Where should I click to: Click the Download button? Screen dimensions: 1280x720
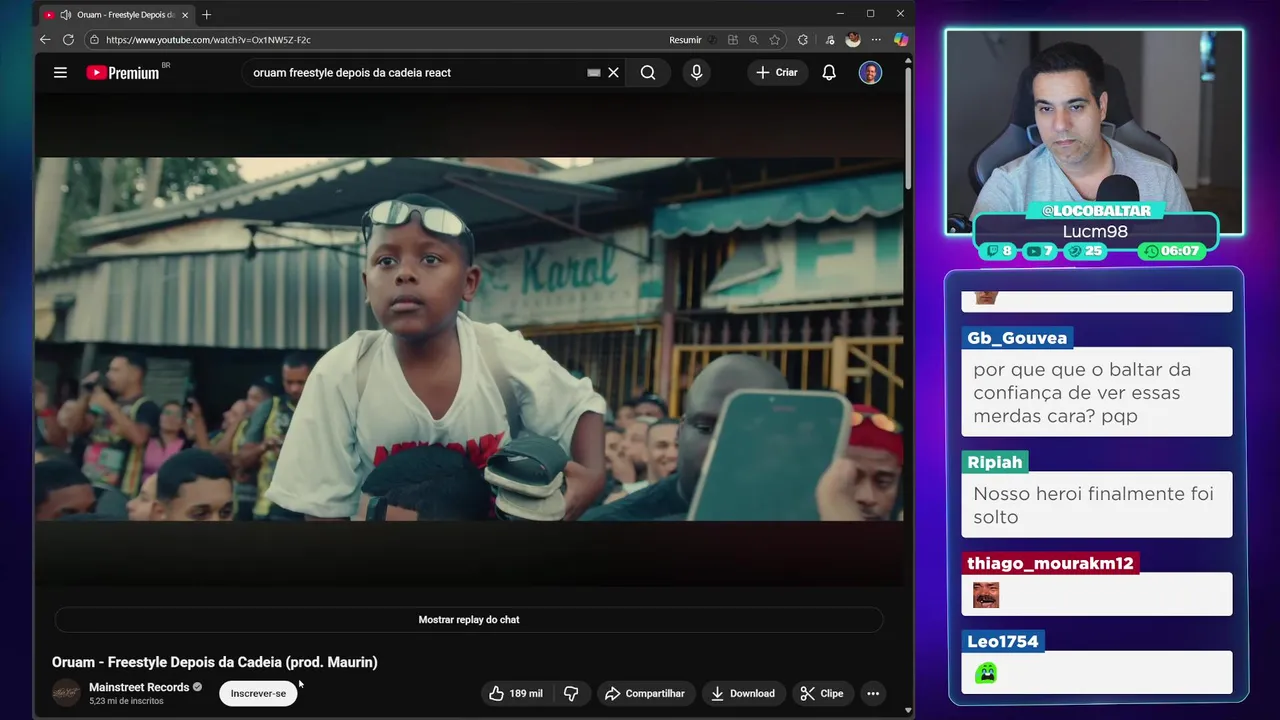[743, 693]
